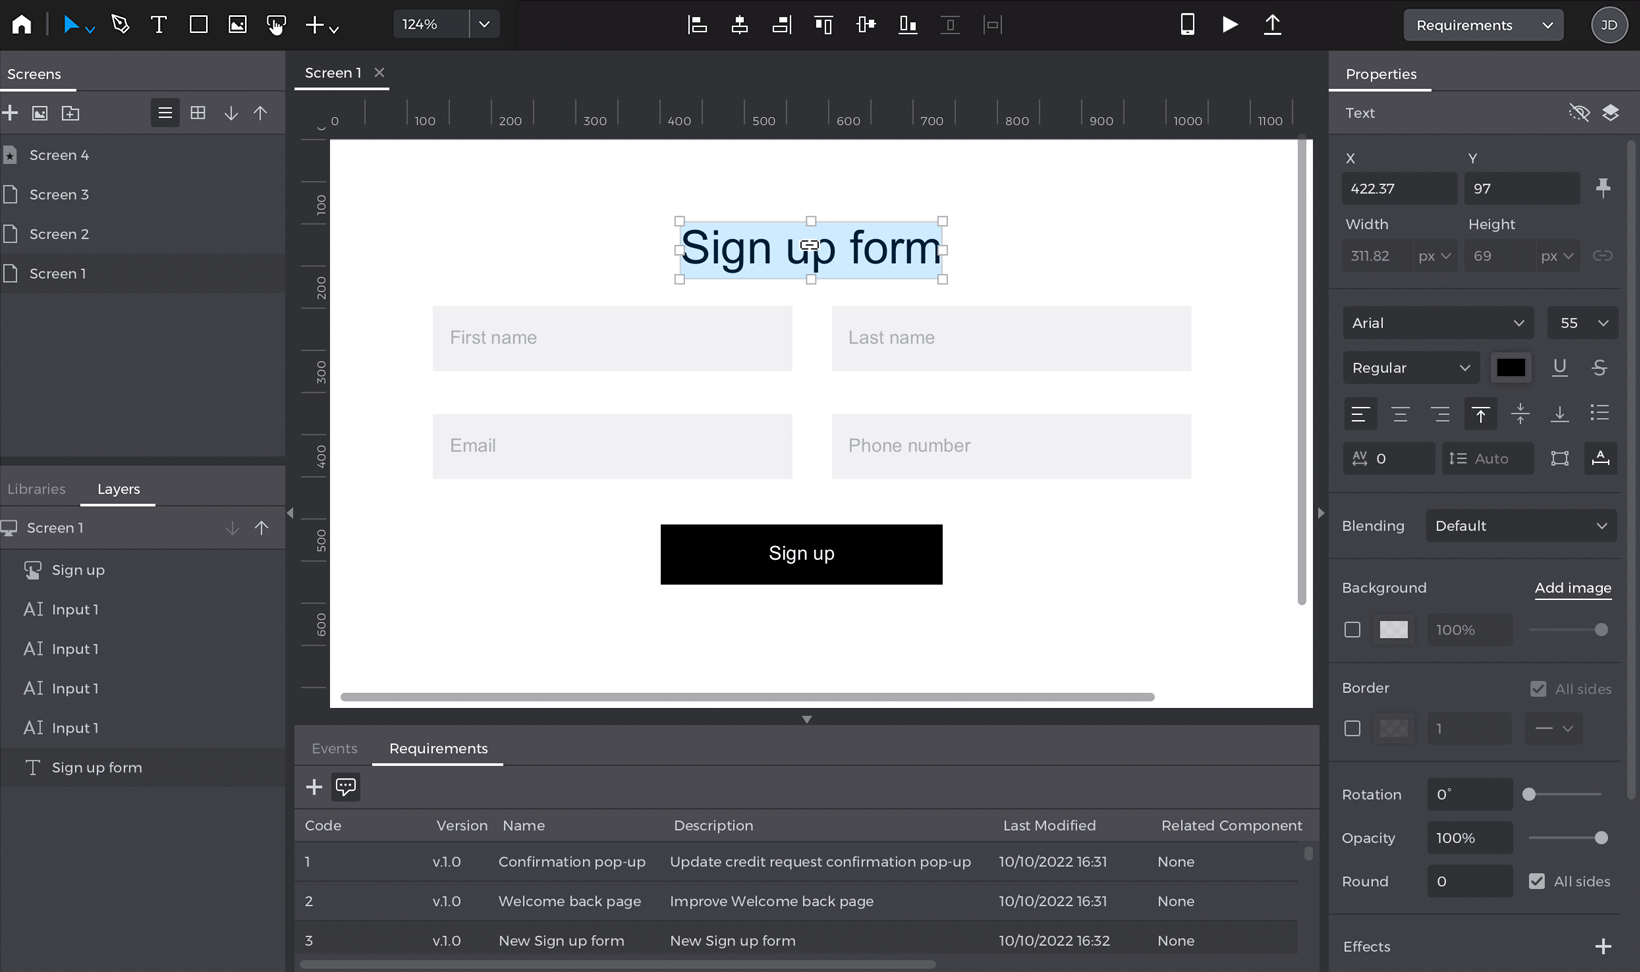Start prototype simulation with play button
This screenshot has height=972, width=1640.
tap(1229, 24)
